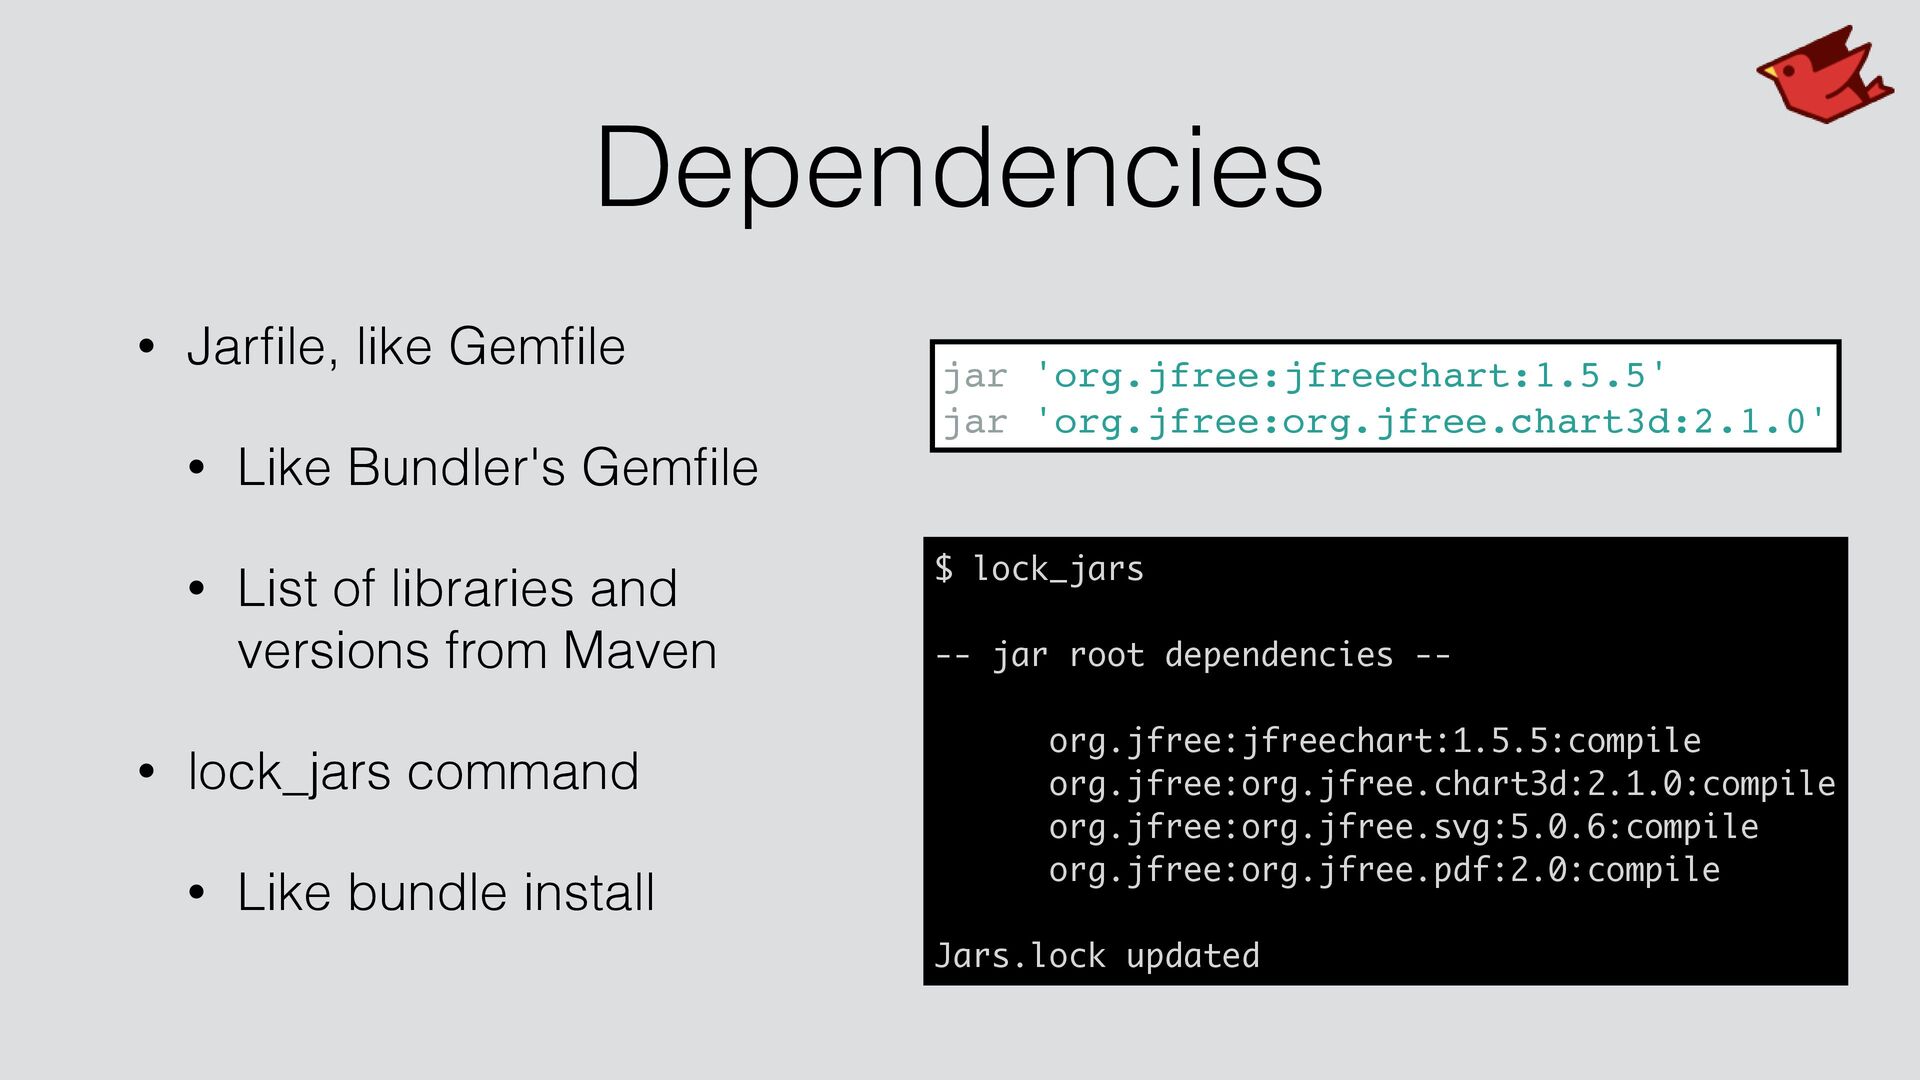Click the first 'jar' keyword in code box

click(x=975, y=376)
